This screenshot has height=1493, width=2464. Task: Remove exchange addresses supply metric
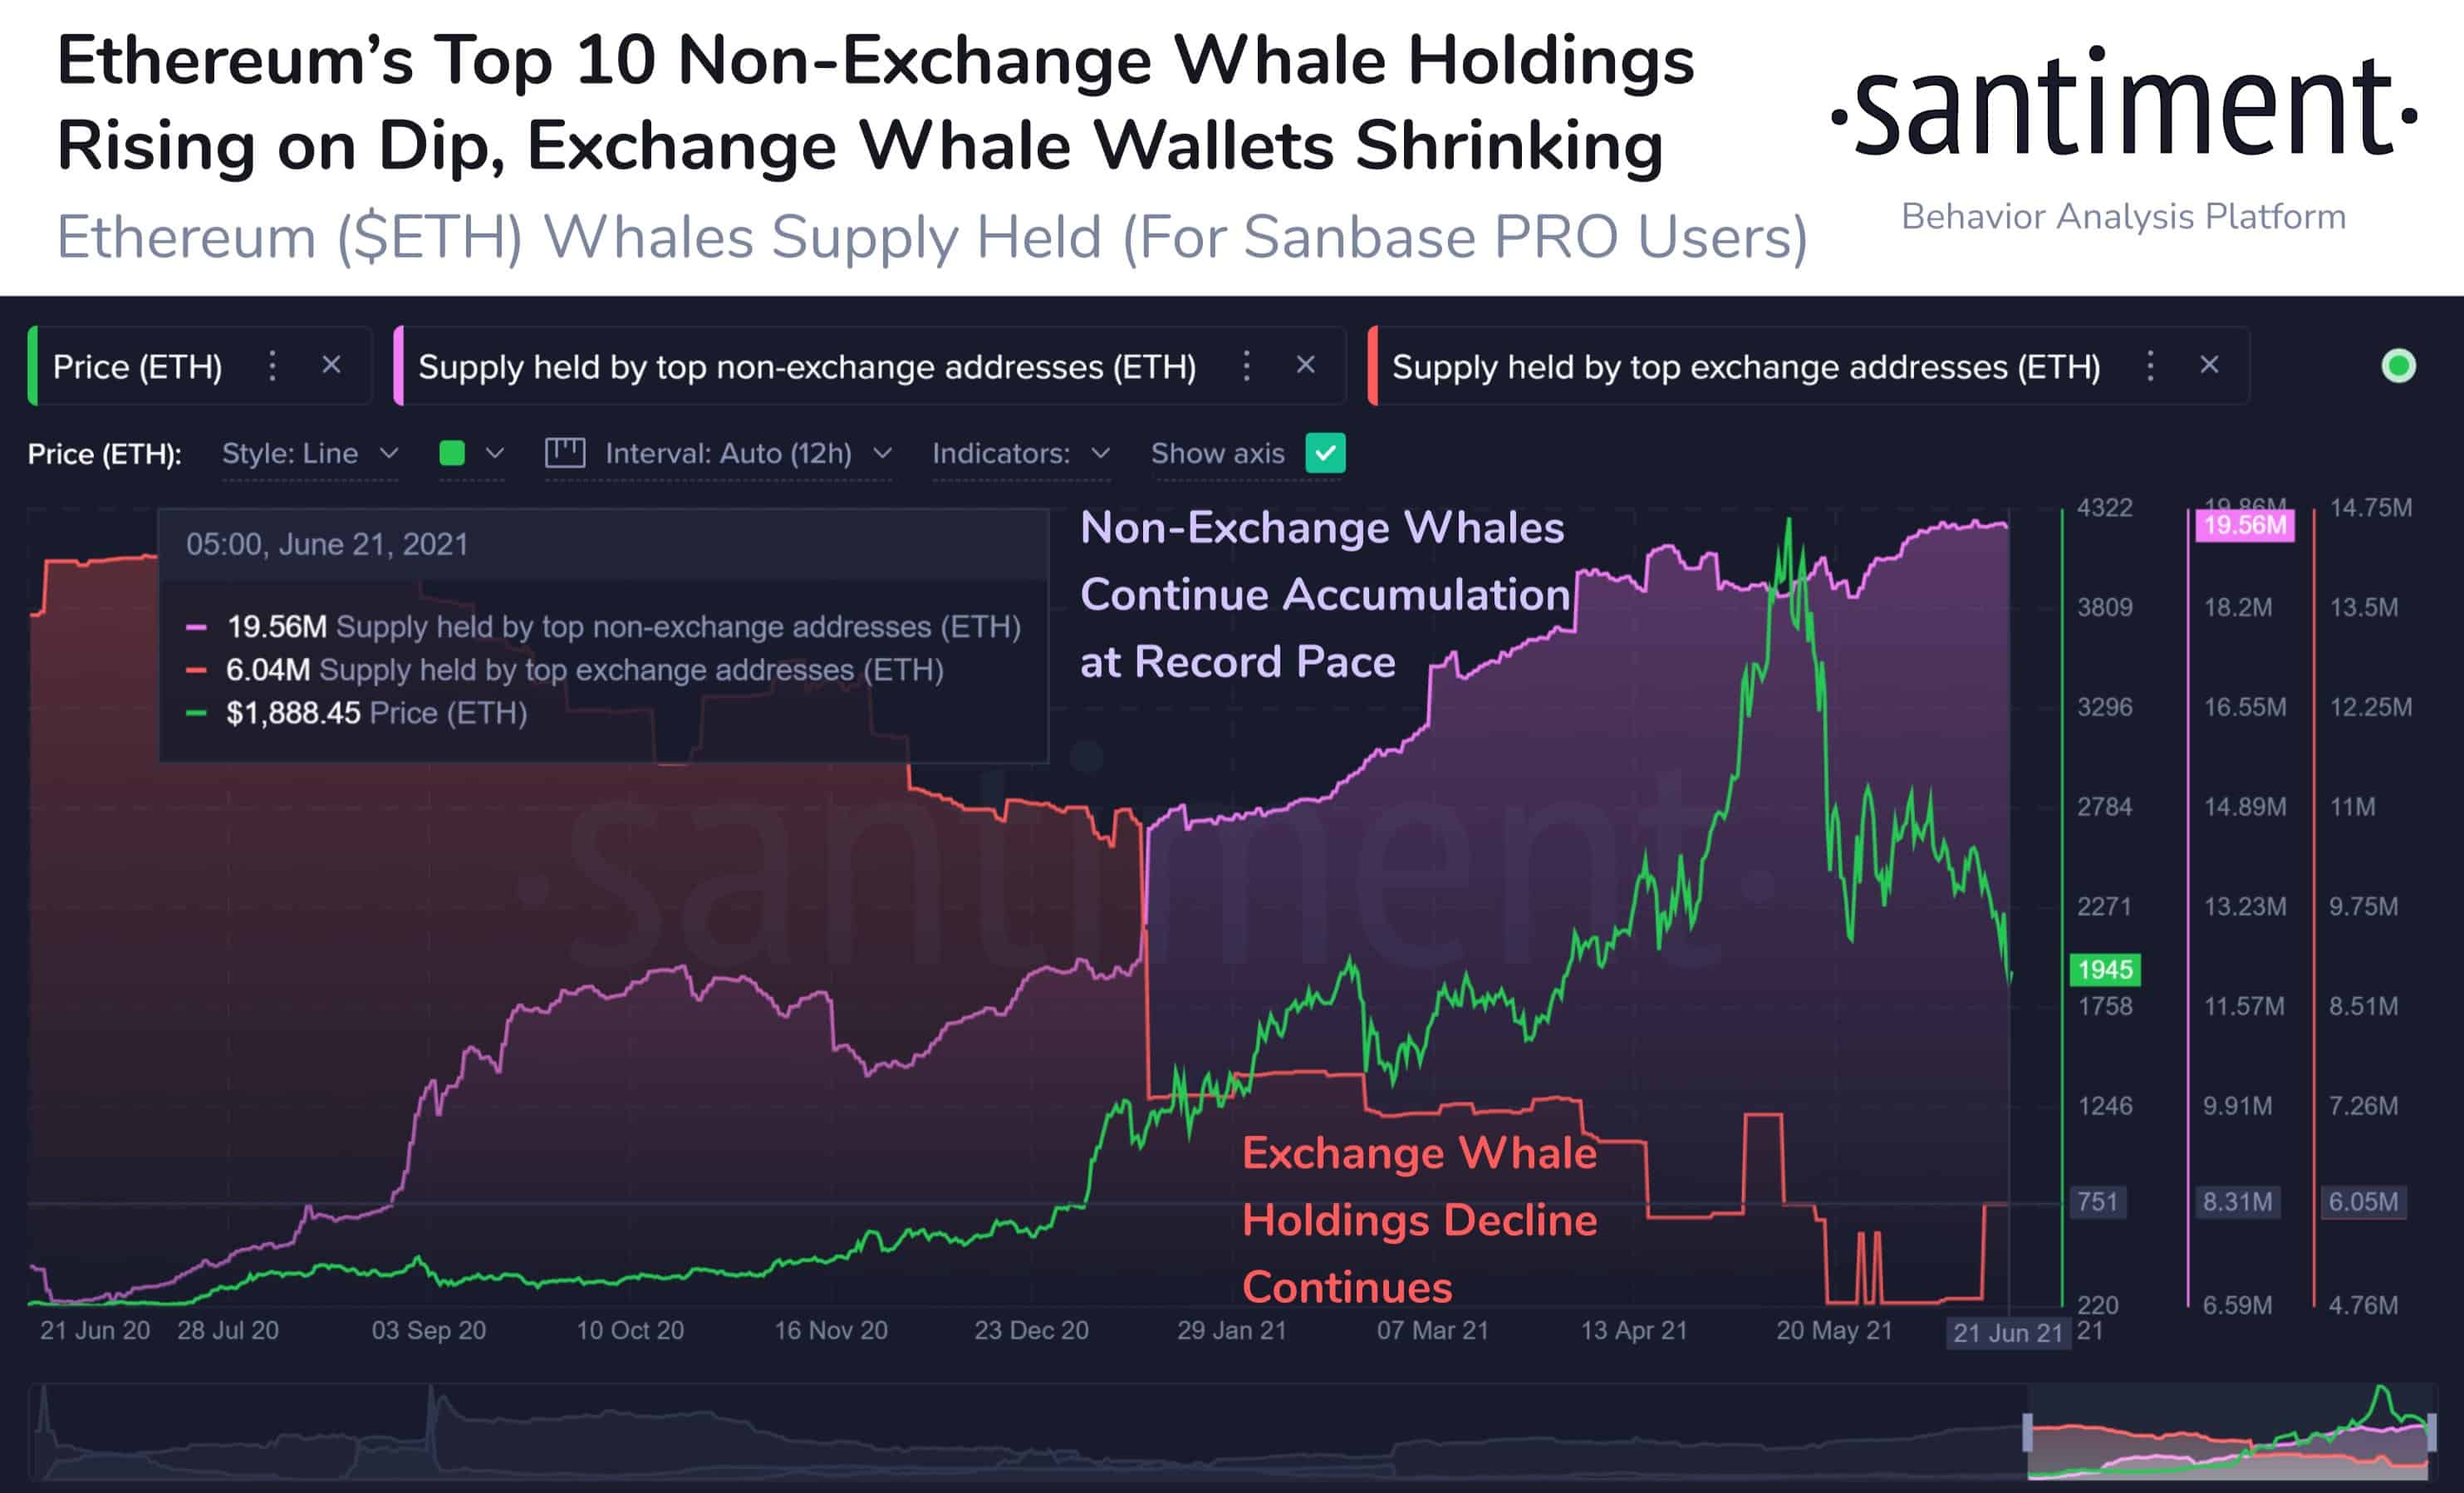(2209, 365)
